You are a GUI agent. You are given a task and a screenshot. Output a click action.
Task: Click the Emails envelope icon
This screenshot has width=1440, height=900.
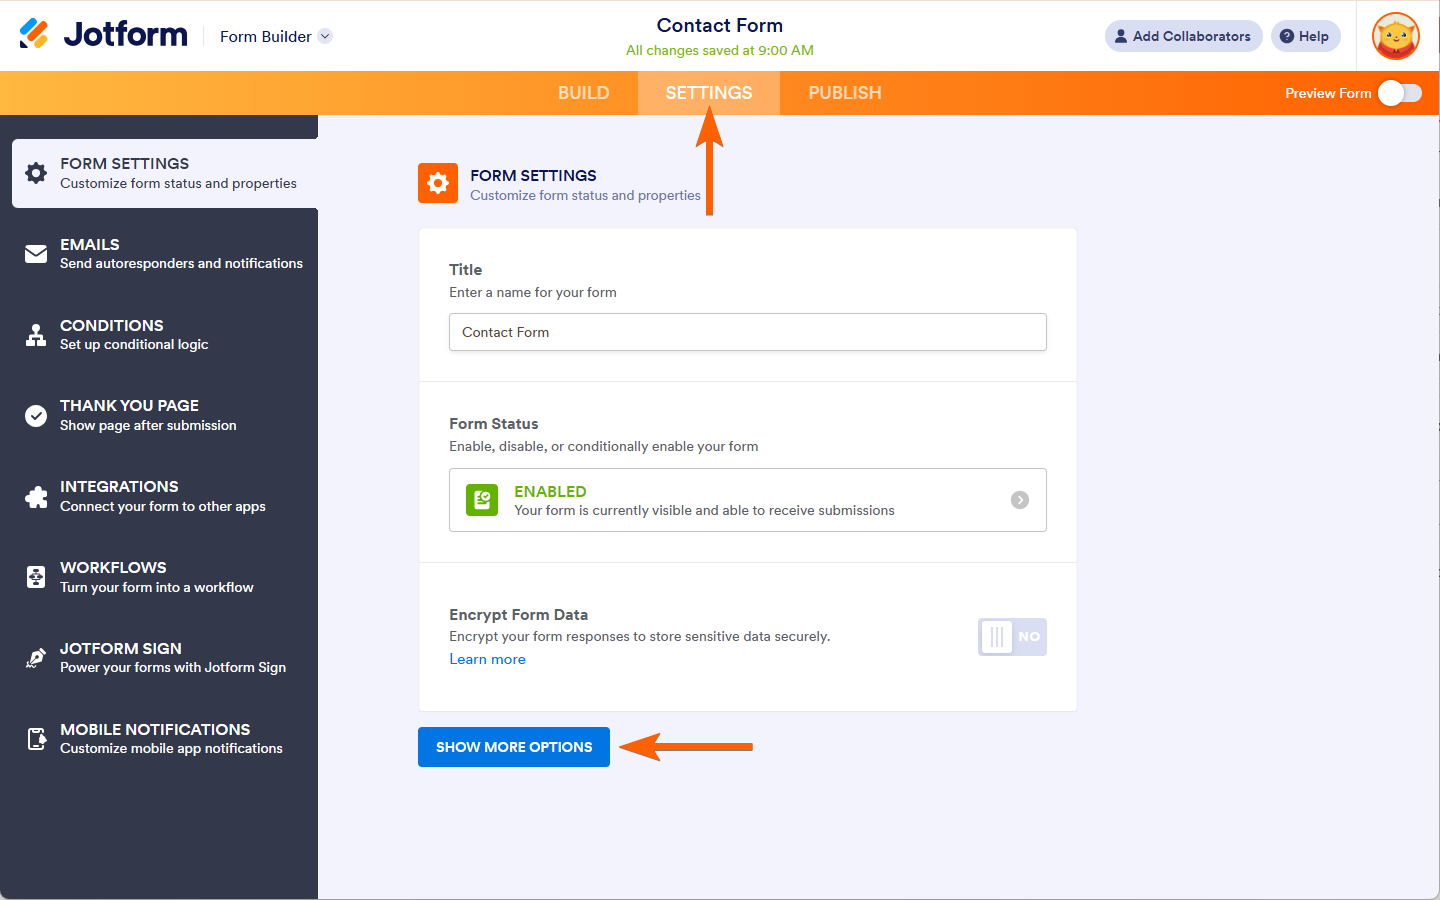36,254
